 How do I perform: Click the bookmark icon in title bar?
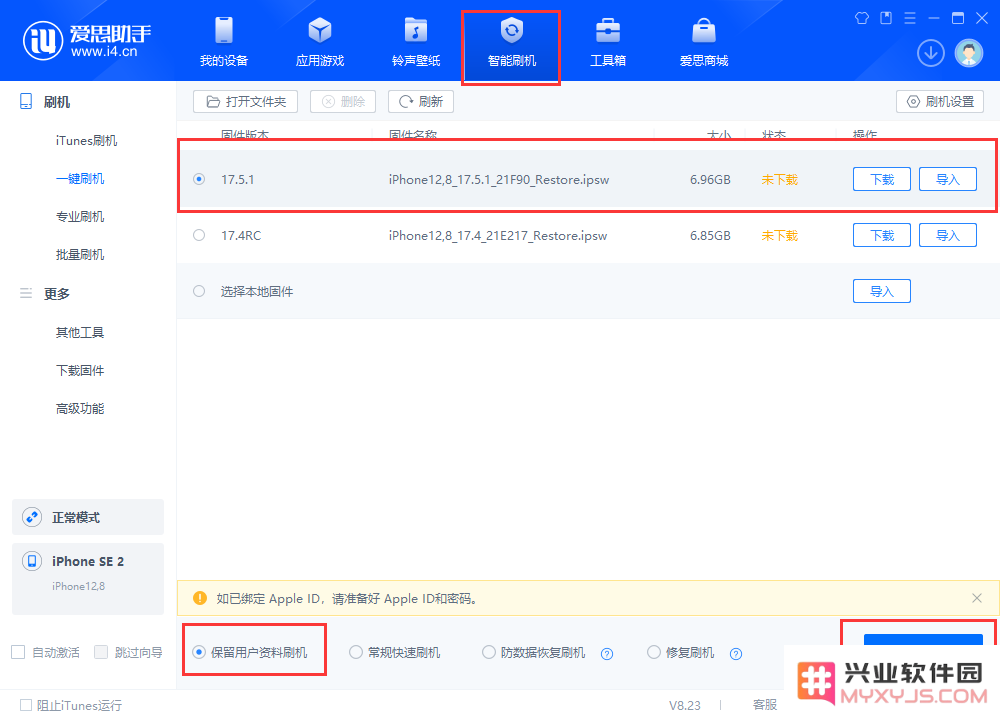pyautogui.click(x=886, y=18)
